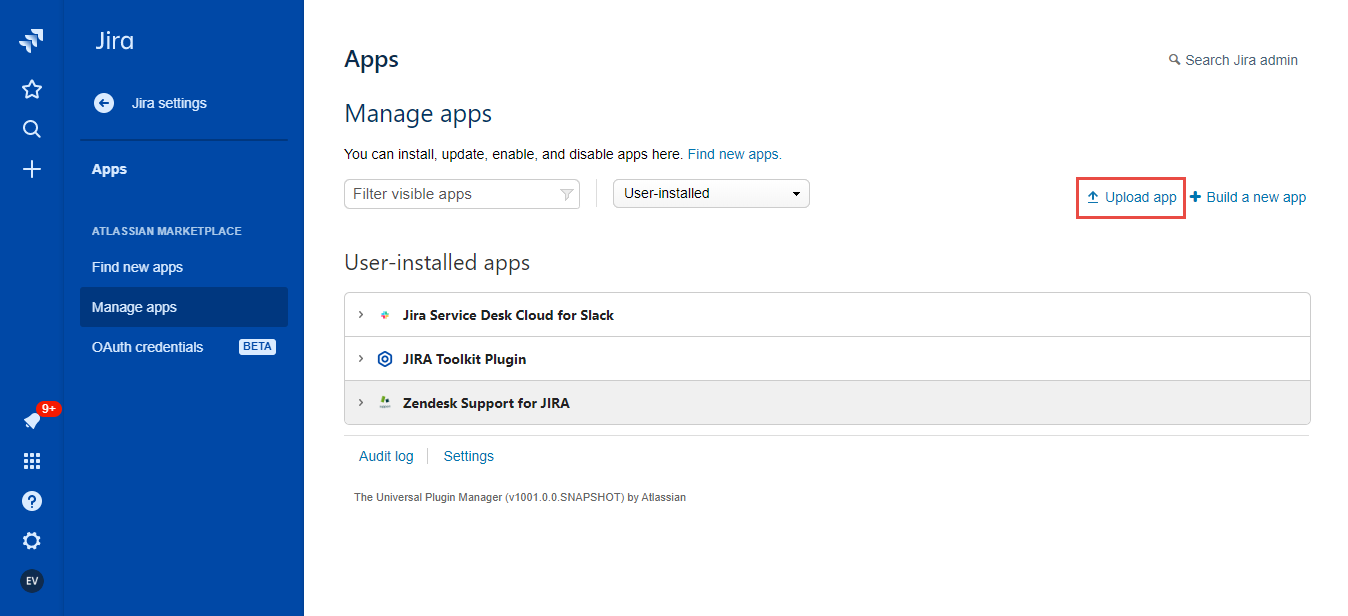Open the help question mark icon
The height and width of the screenshot is (616, 1348).
pos(32,501)
